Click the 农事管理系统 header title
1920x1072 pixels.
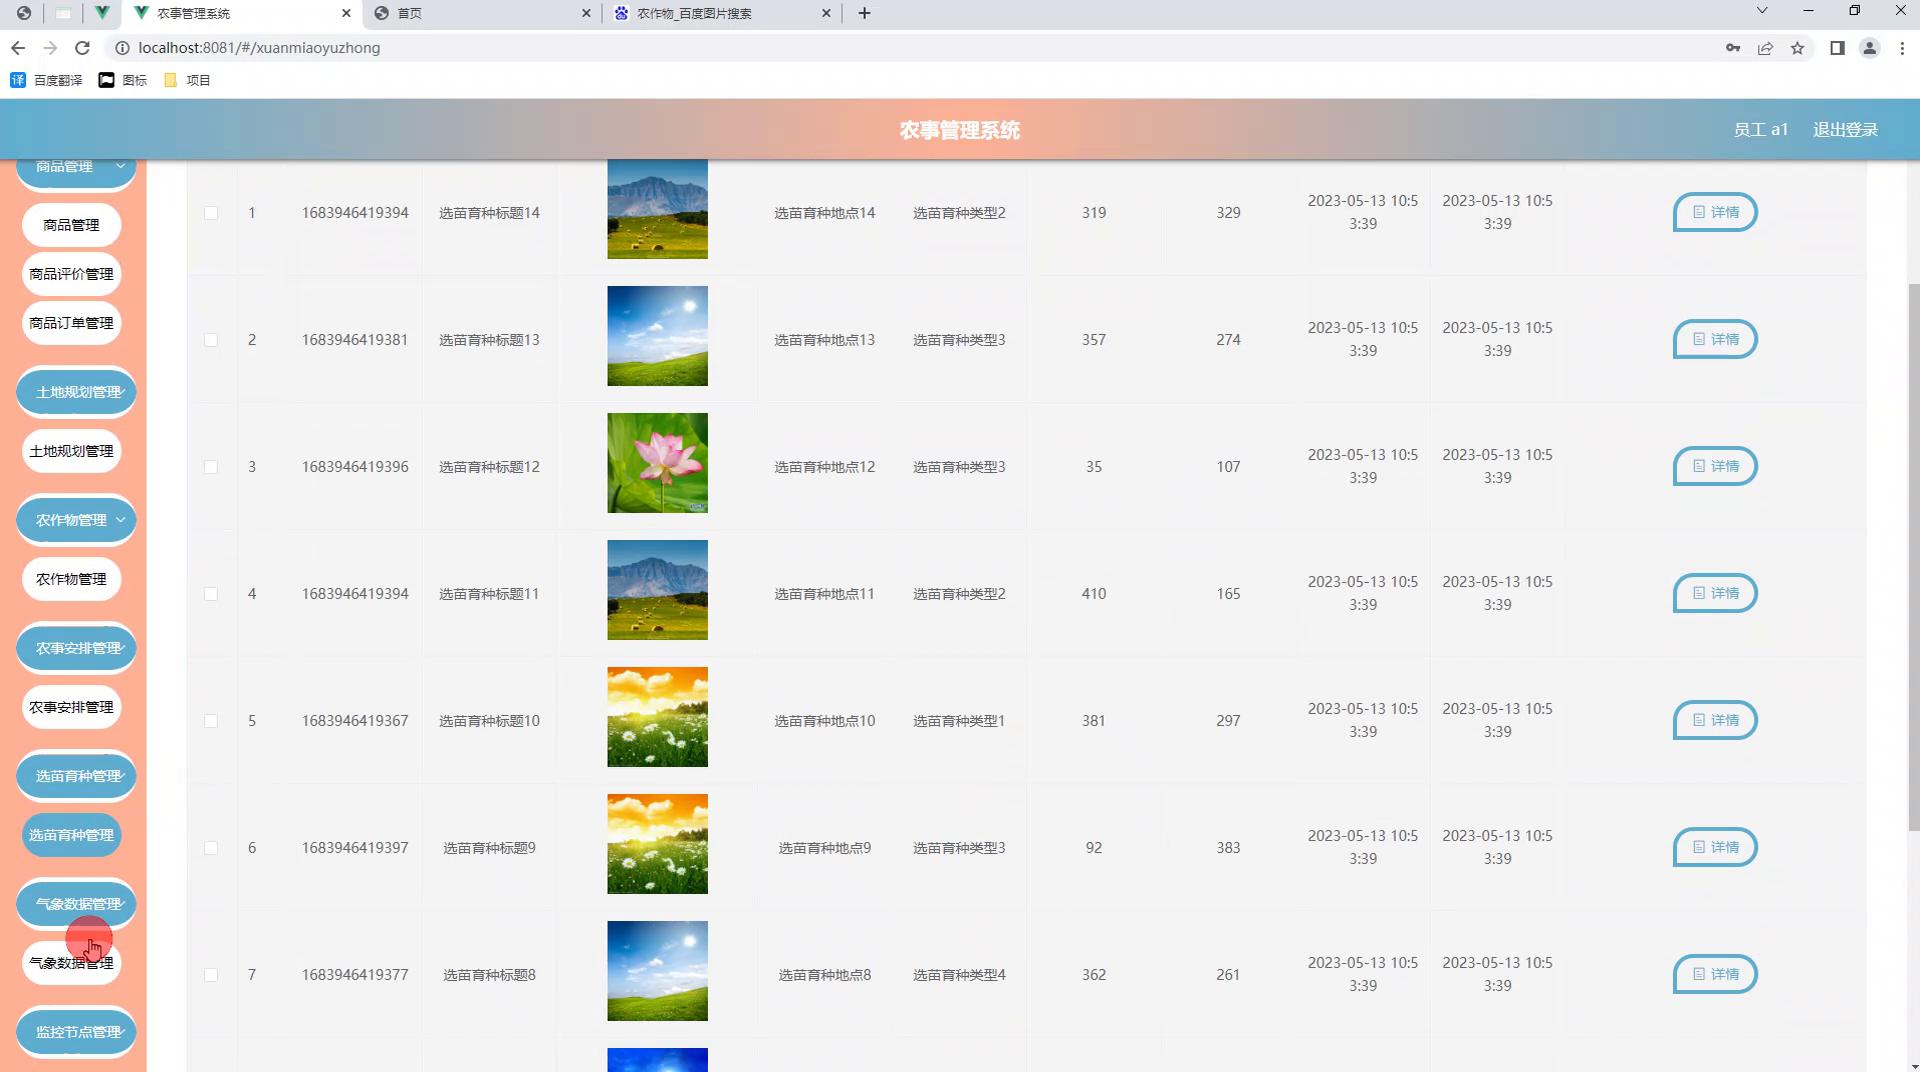tap(959, 130)
